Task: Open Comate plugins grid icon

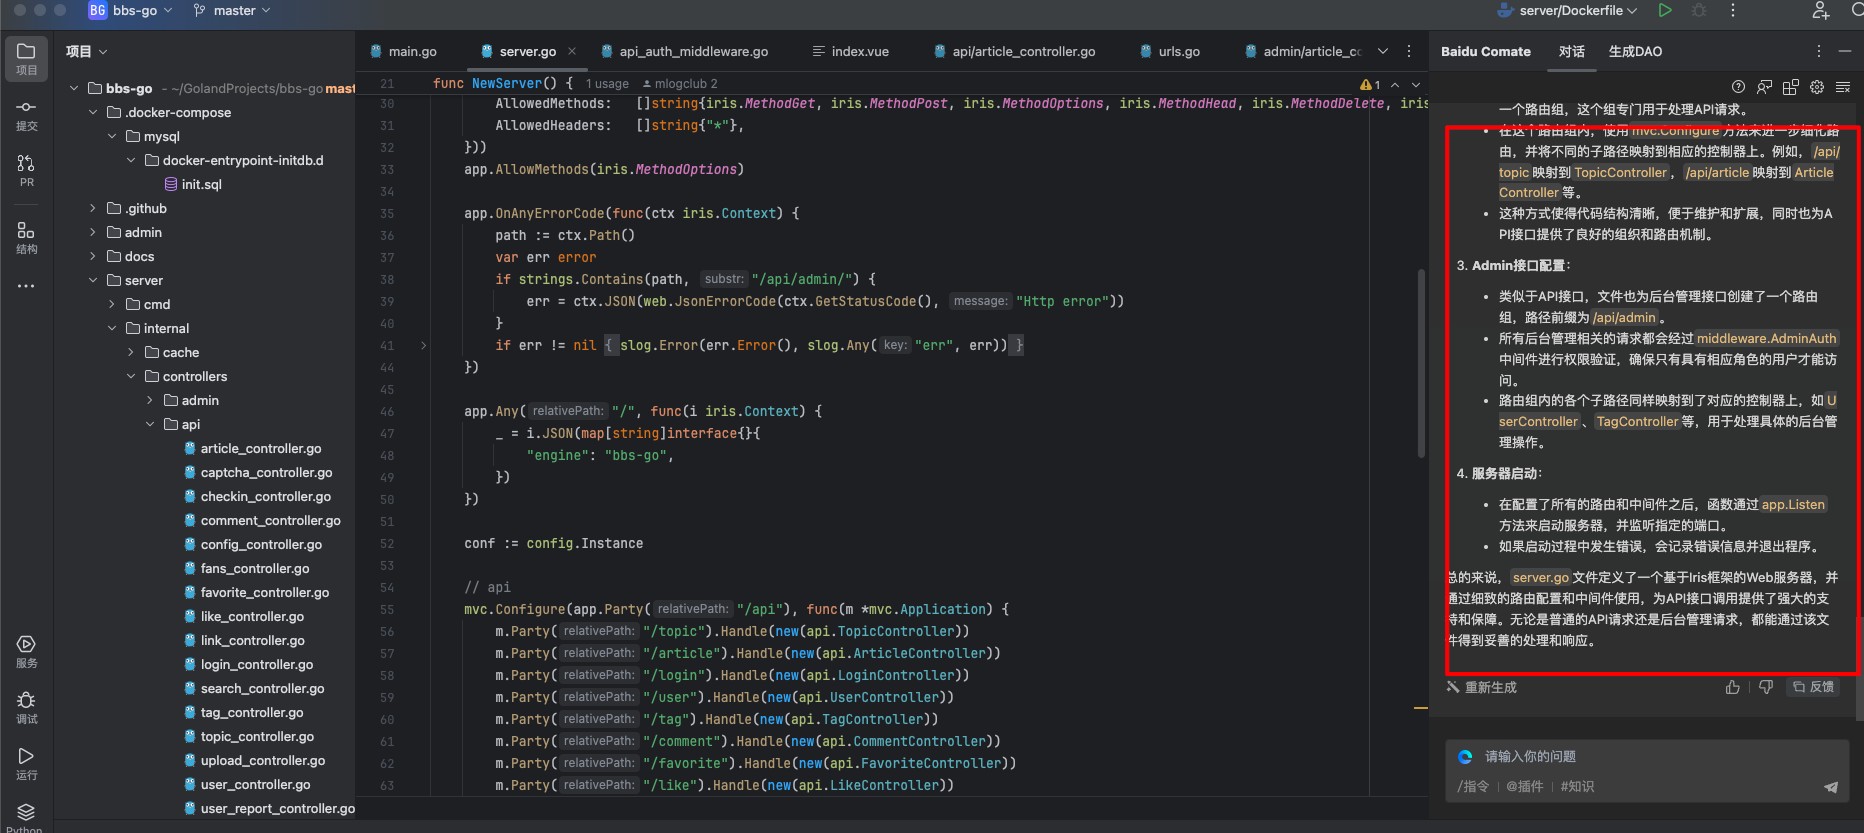Action: (x=1790, y=87)
